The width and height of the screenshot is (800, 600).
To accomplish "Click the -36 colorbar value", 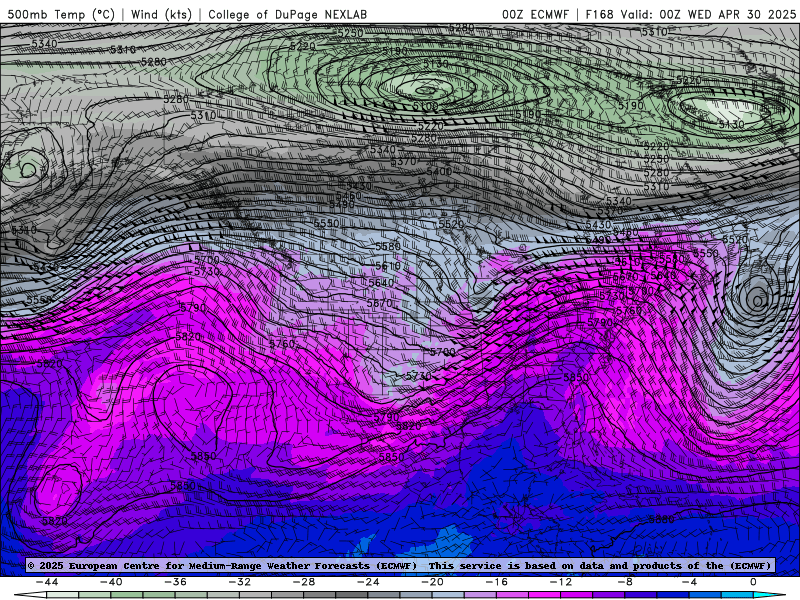I will pos(176,582).
